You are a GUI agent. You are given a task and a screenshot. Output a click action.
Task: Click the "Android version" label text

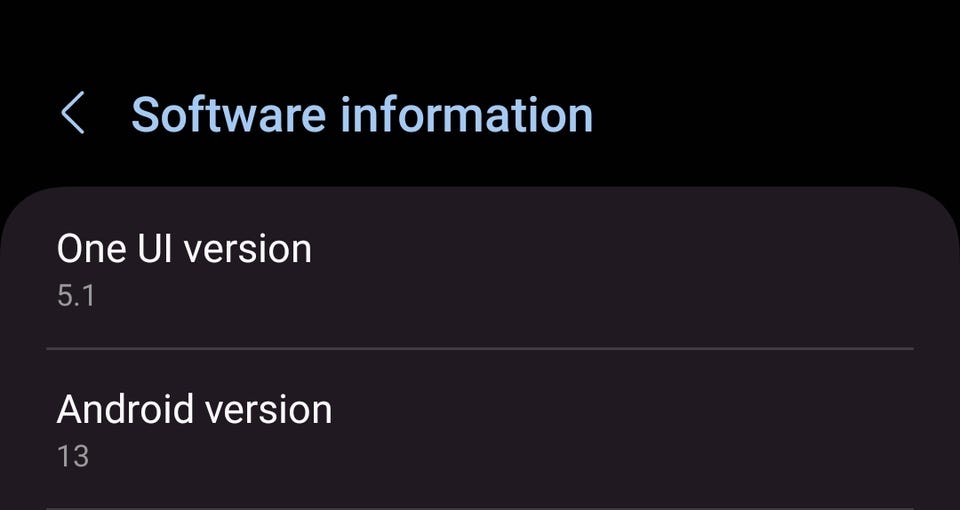pos(194,409)
